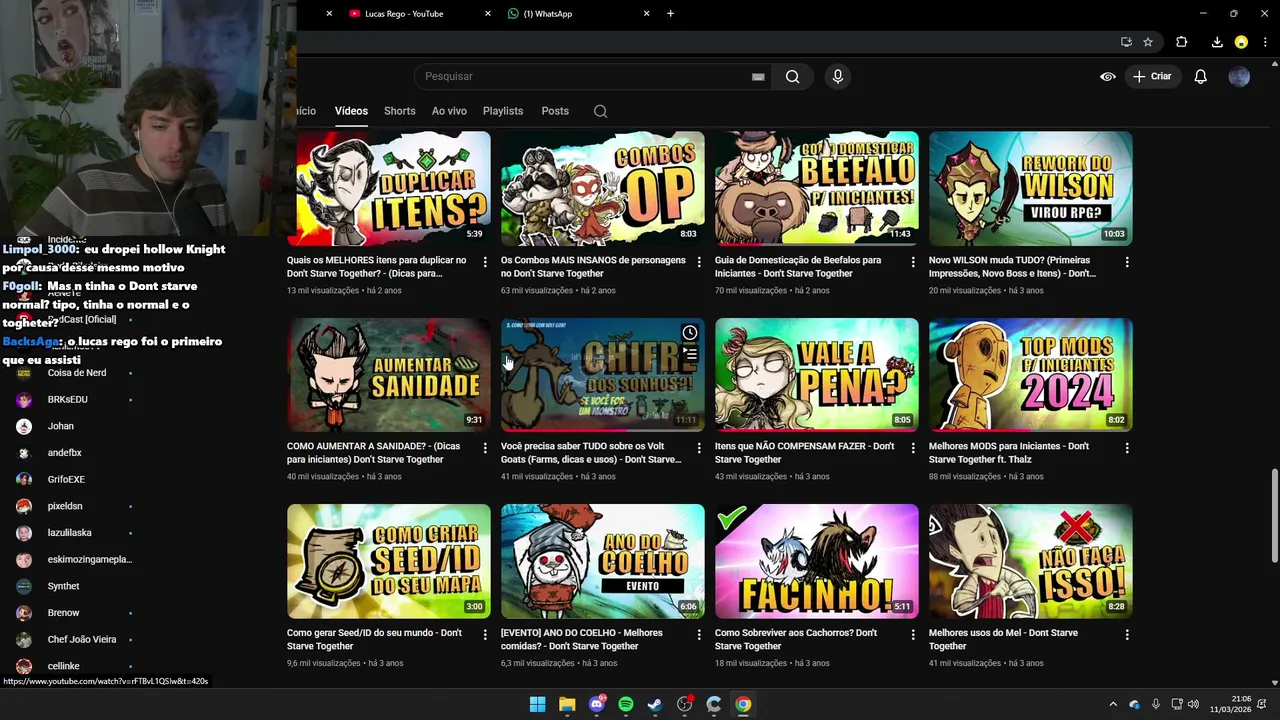Close the Lucas Rego - YouTube tab

488,14
